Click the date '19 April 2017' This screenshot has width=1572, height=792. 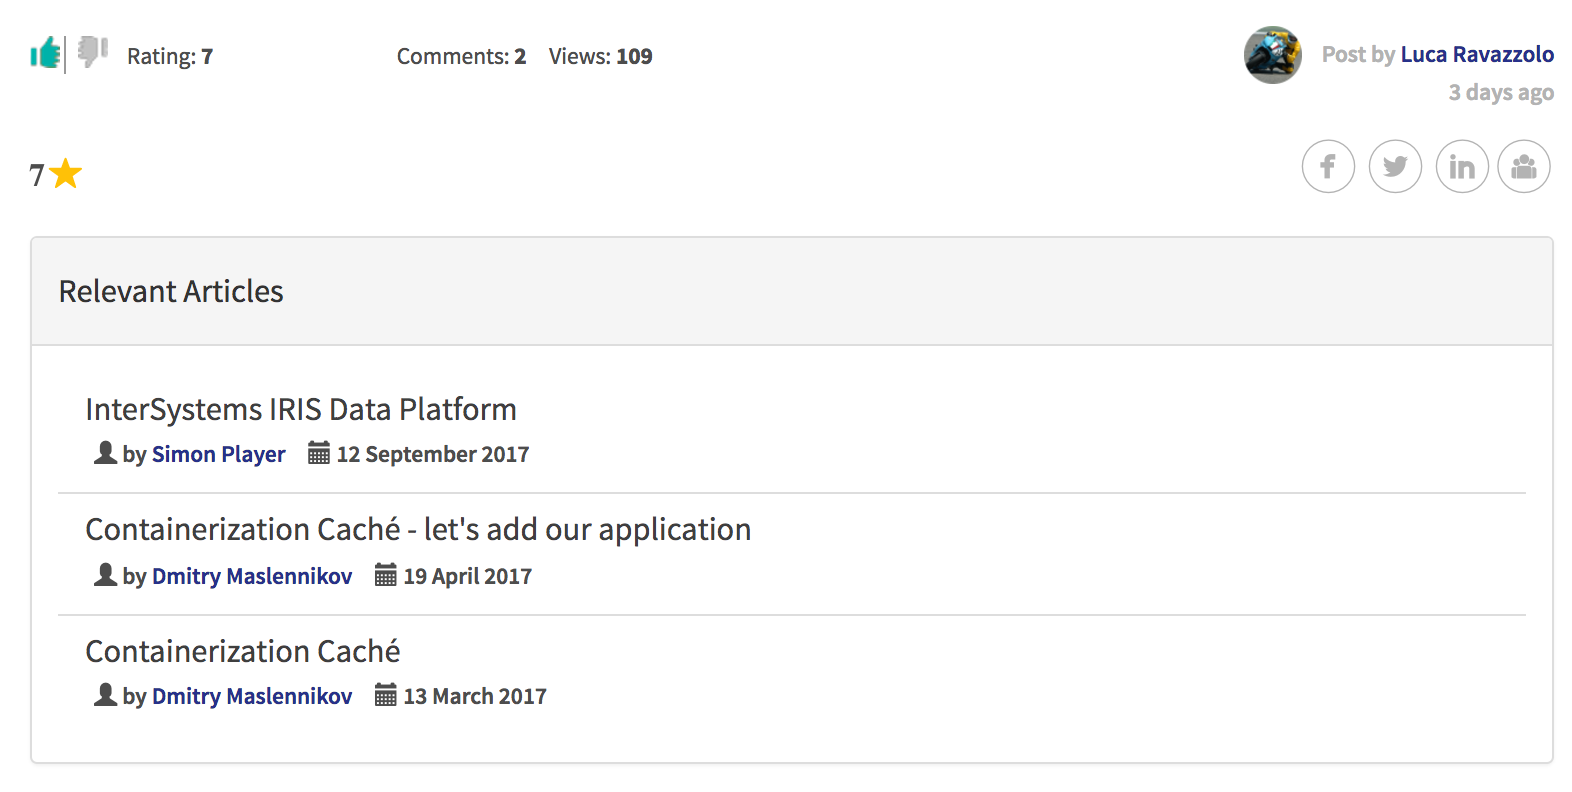(x=467, y=576)
